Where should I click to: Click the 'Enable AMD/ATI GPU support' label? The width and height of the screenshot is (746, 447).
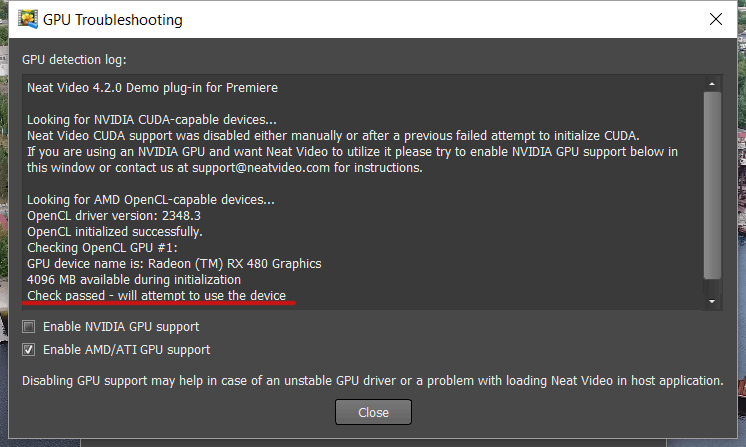tap(127, 350)
